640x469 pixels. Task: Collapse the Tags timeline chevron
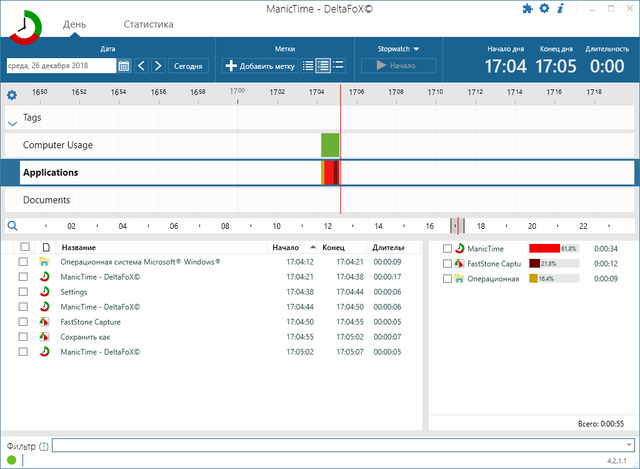[12, 123]
